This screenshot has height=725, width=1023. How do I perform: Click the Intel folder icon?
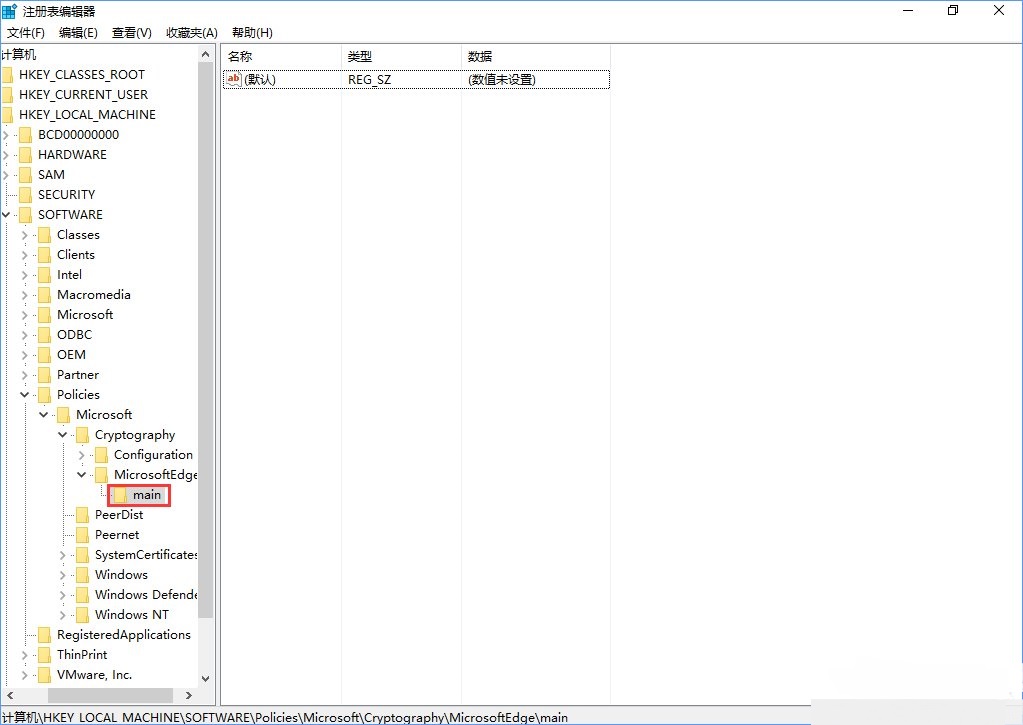pyautogui.click(x=44, y=275)
